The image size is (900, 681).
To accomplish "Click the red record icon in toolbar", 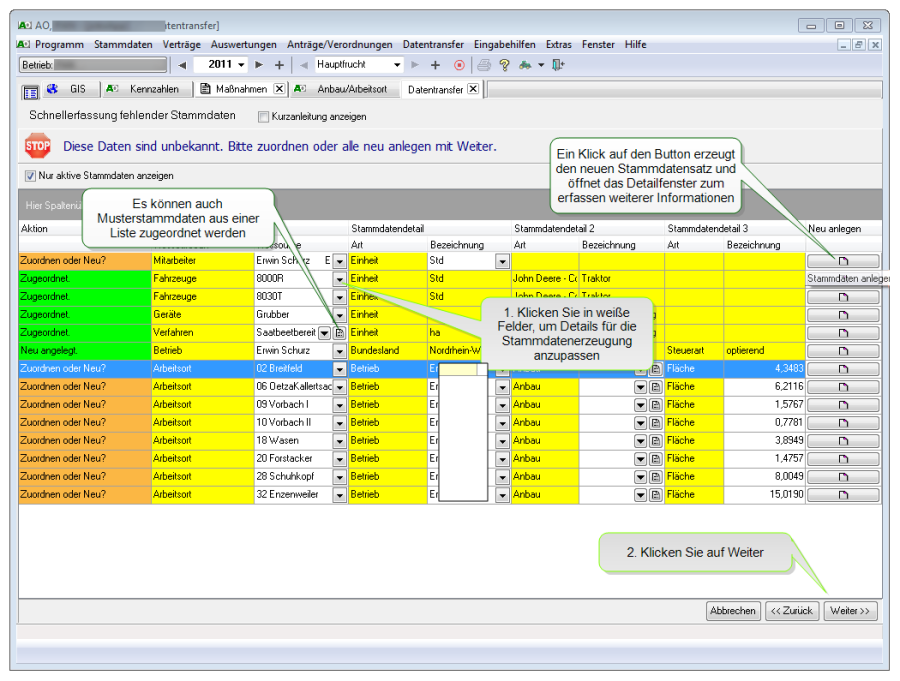I will click(459, 65).
